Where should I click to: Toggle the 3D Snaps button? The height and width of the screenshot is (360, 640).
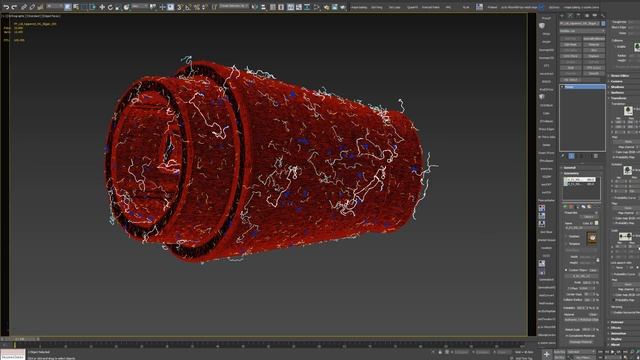point(179,7)
